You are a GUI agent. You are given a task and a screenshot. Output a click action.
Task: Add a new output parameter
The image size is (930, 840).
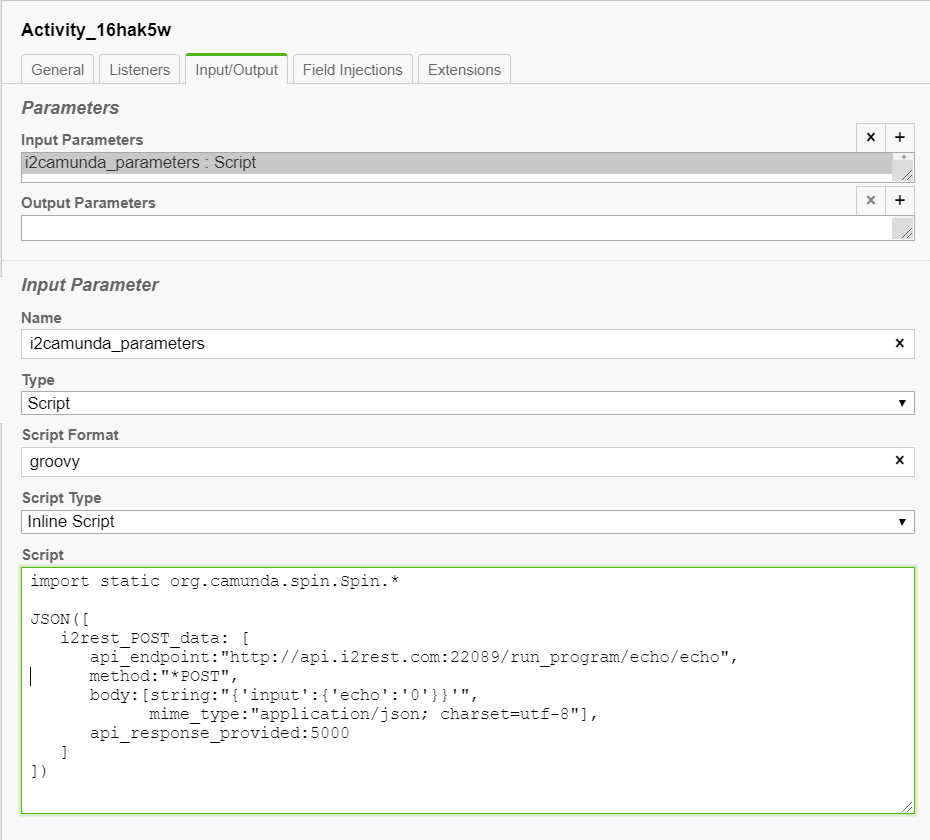point(900,201)
